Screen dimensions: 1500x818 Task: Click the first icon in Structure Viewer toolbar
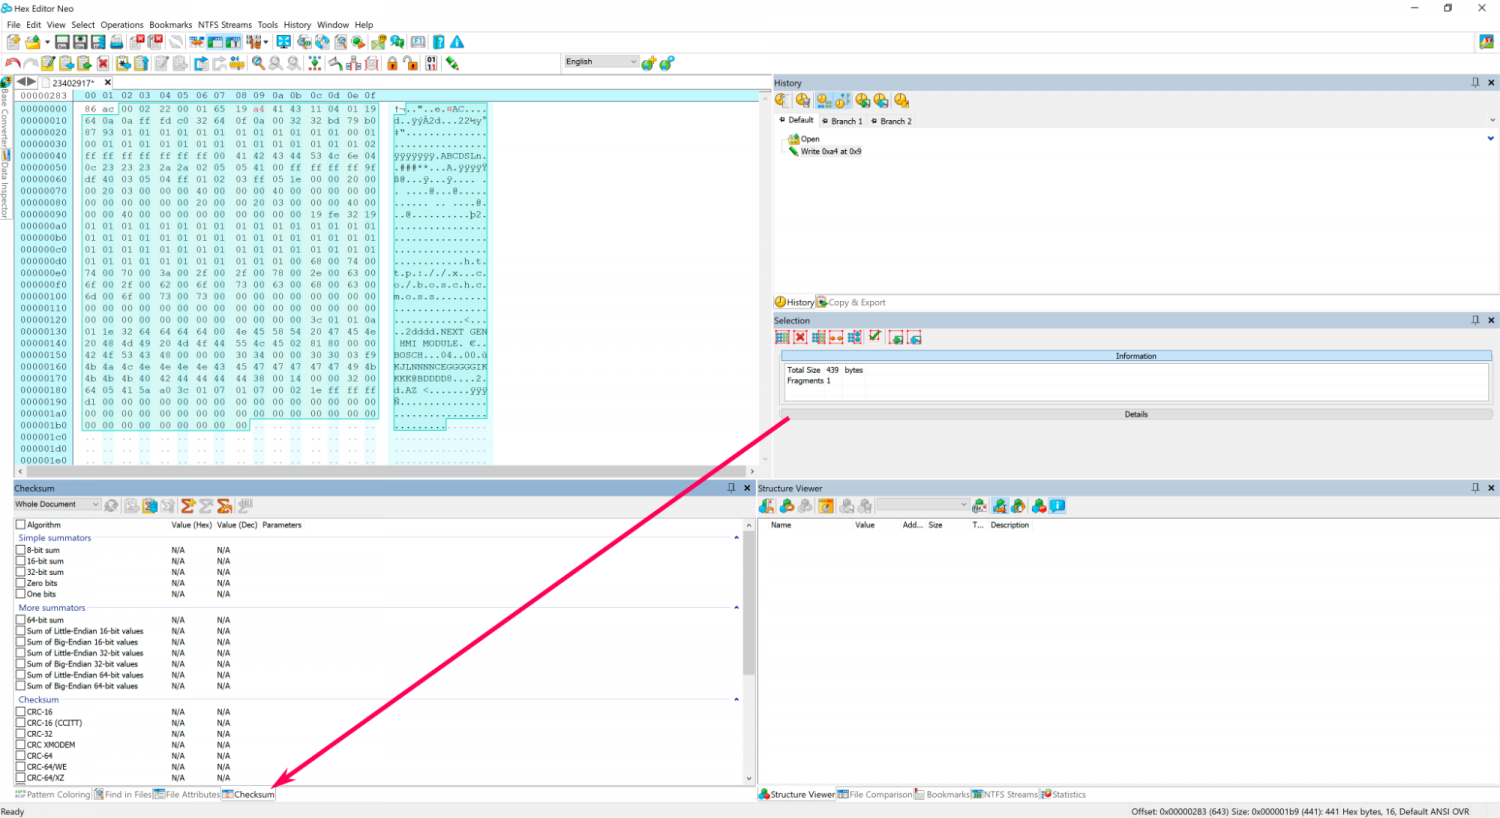point(767,506)
